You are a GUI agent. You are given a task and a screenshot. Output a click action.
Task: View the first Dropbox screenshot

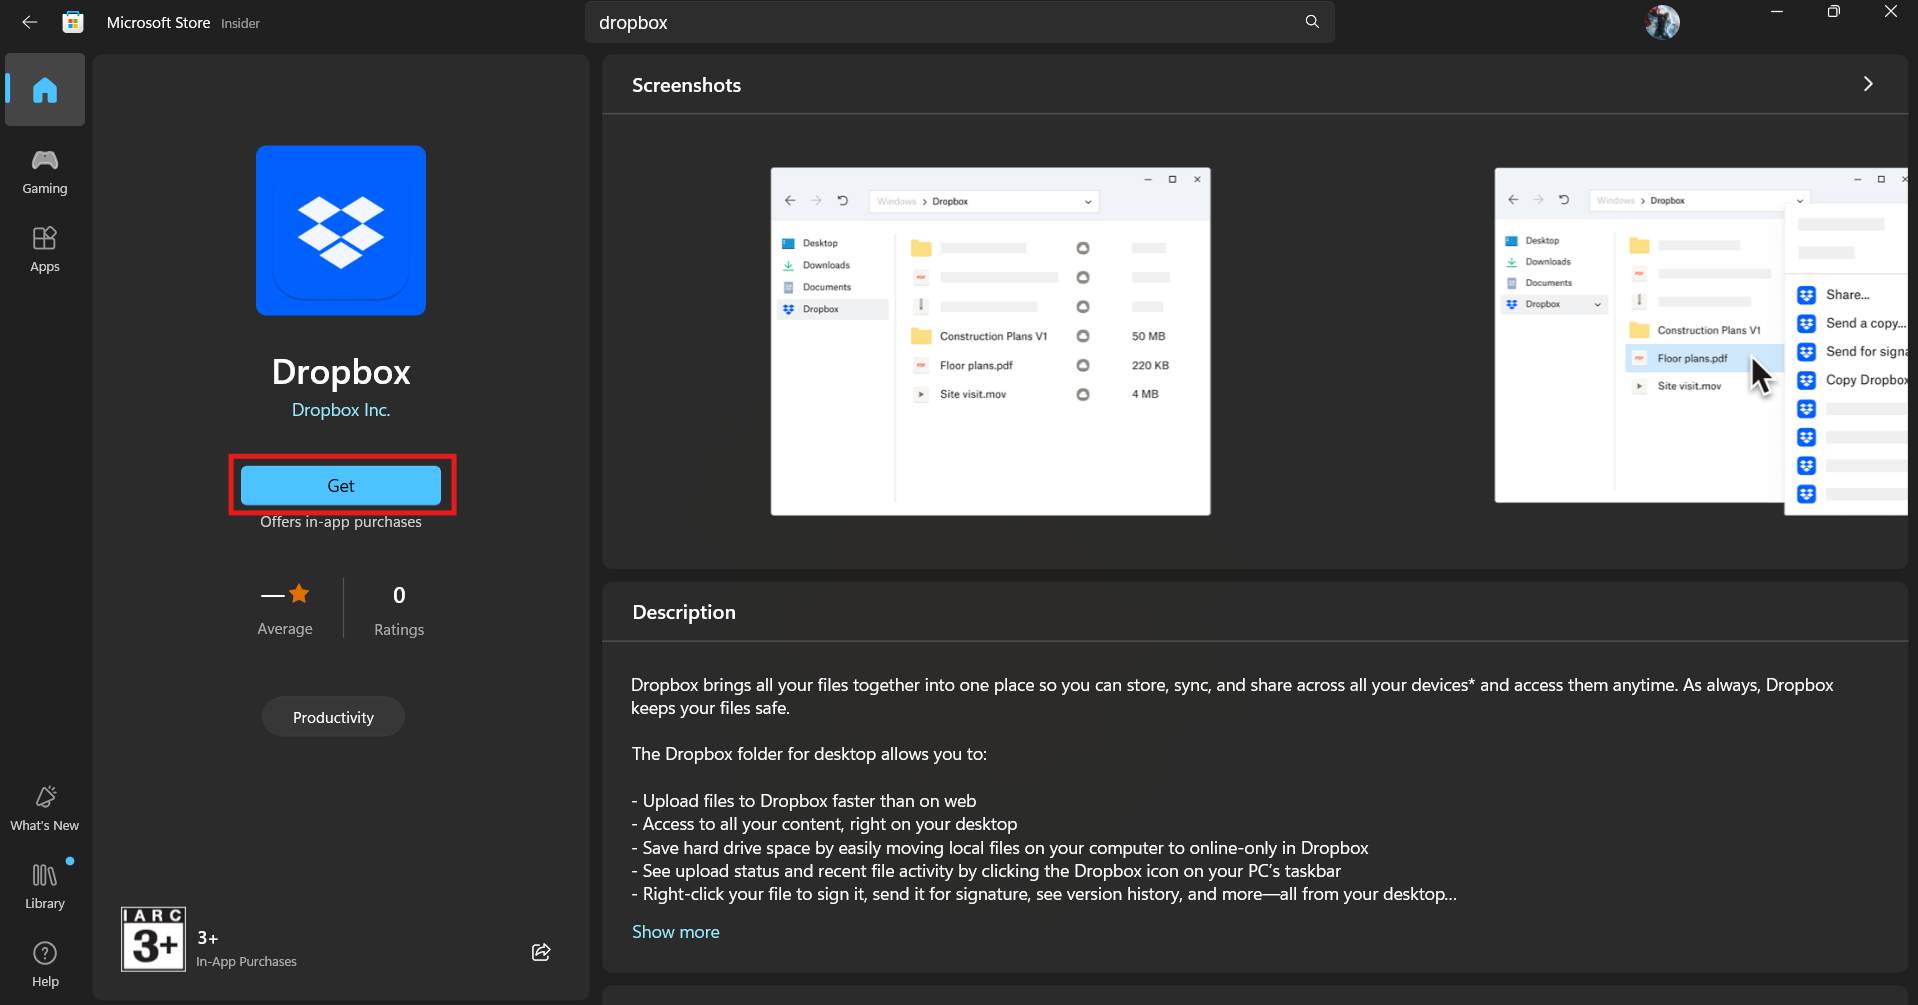(989, 340)
